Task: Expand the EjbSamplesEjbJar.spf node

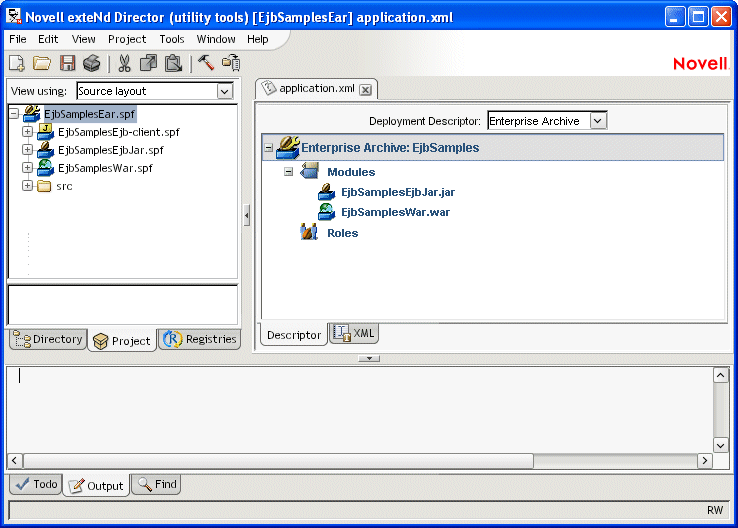Action: [x=27, y=150]
